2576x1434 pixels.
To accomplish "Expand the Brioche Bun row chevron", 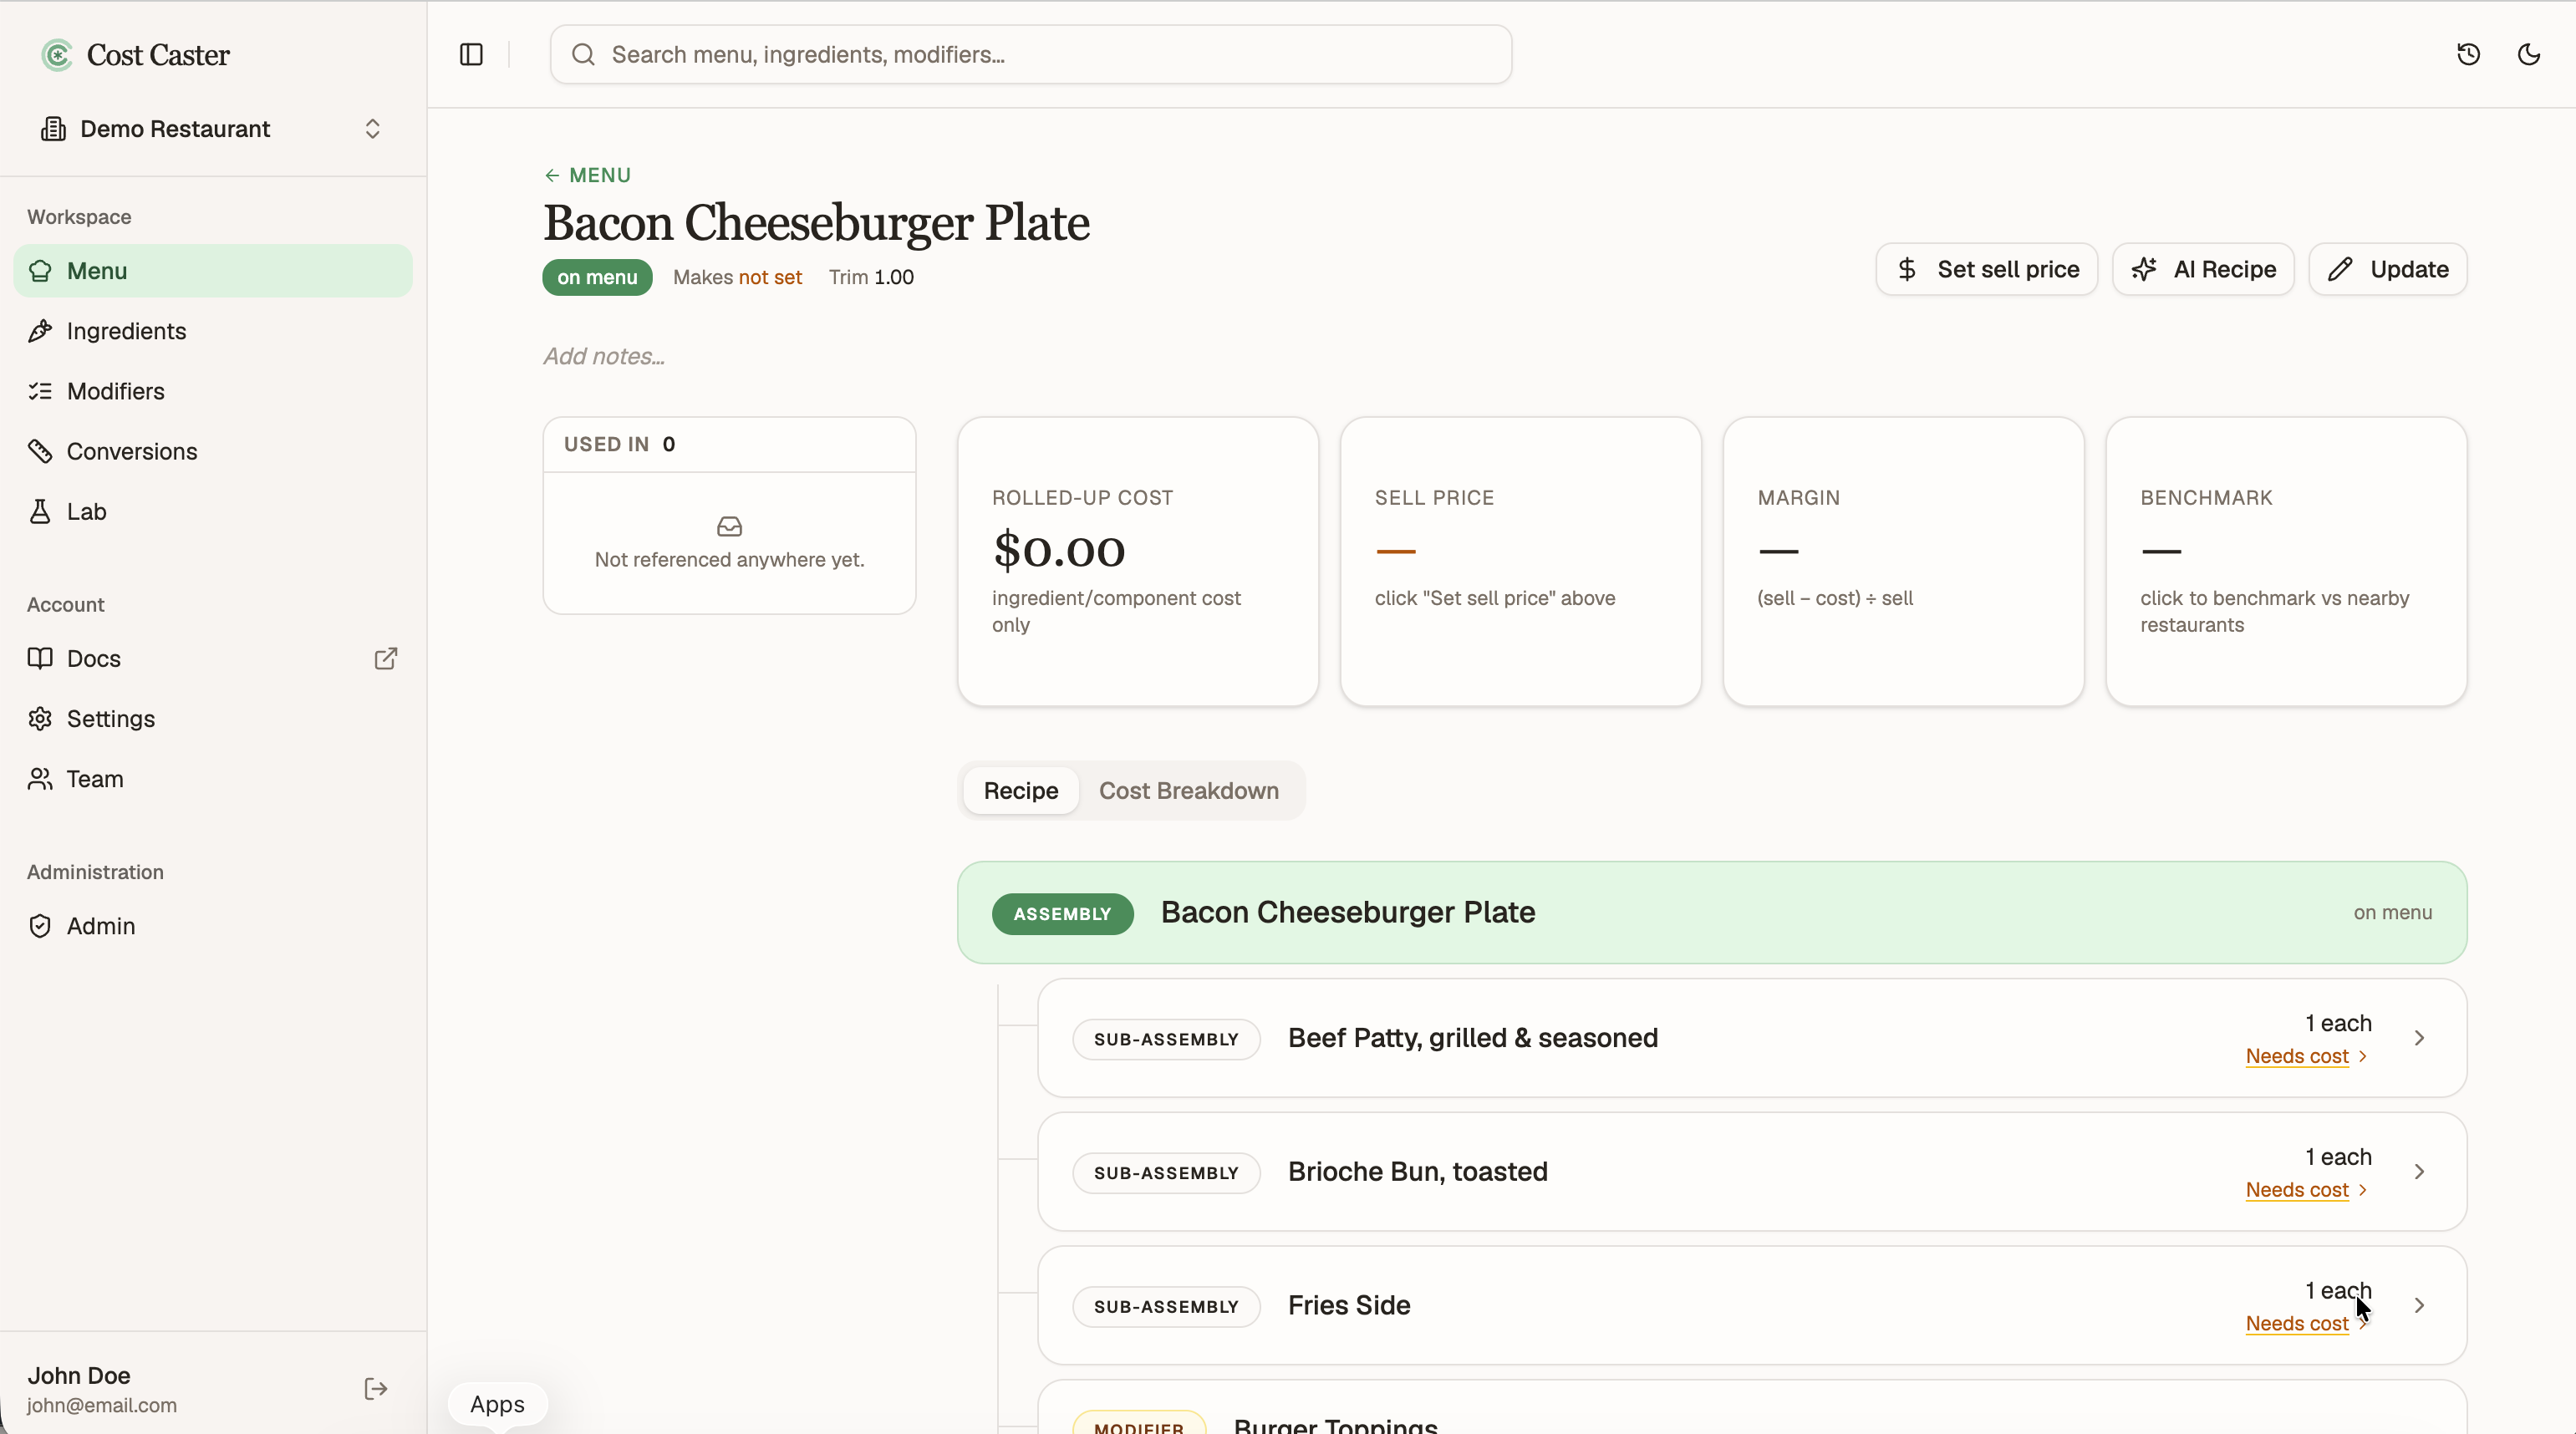I will (2418, 1172).
